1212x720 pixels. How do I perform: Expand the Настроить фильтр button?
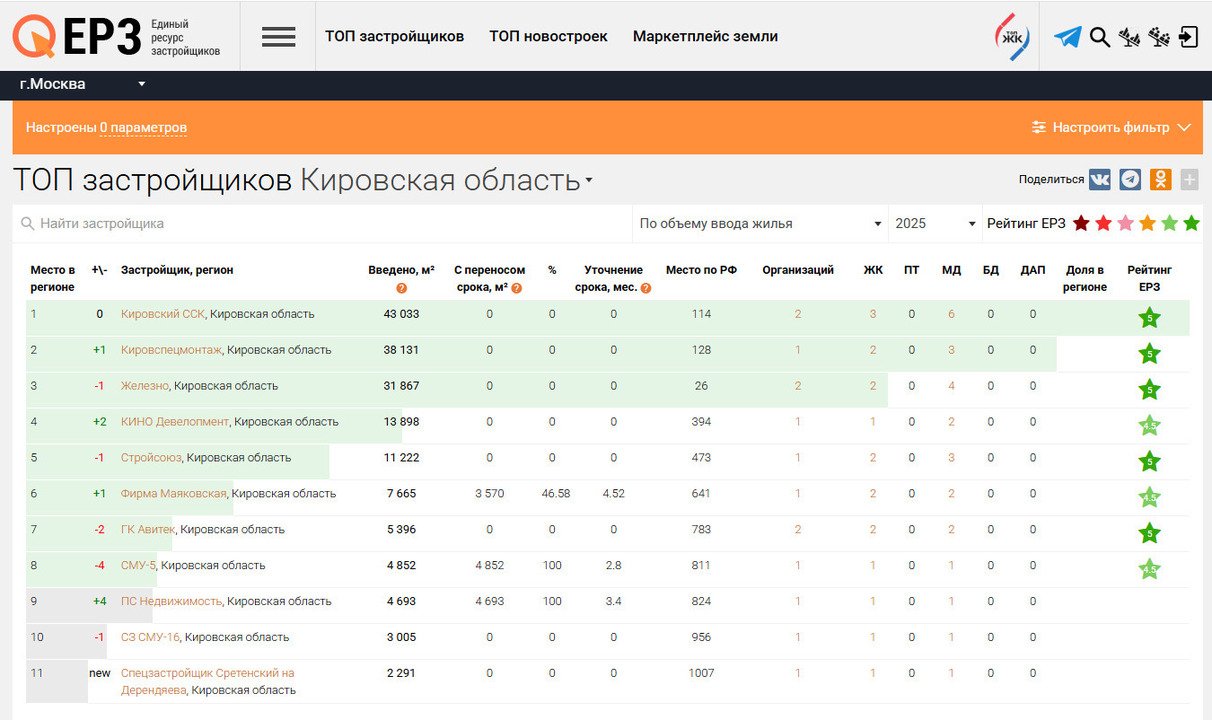pos(1111,128)
